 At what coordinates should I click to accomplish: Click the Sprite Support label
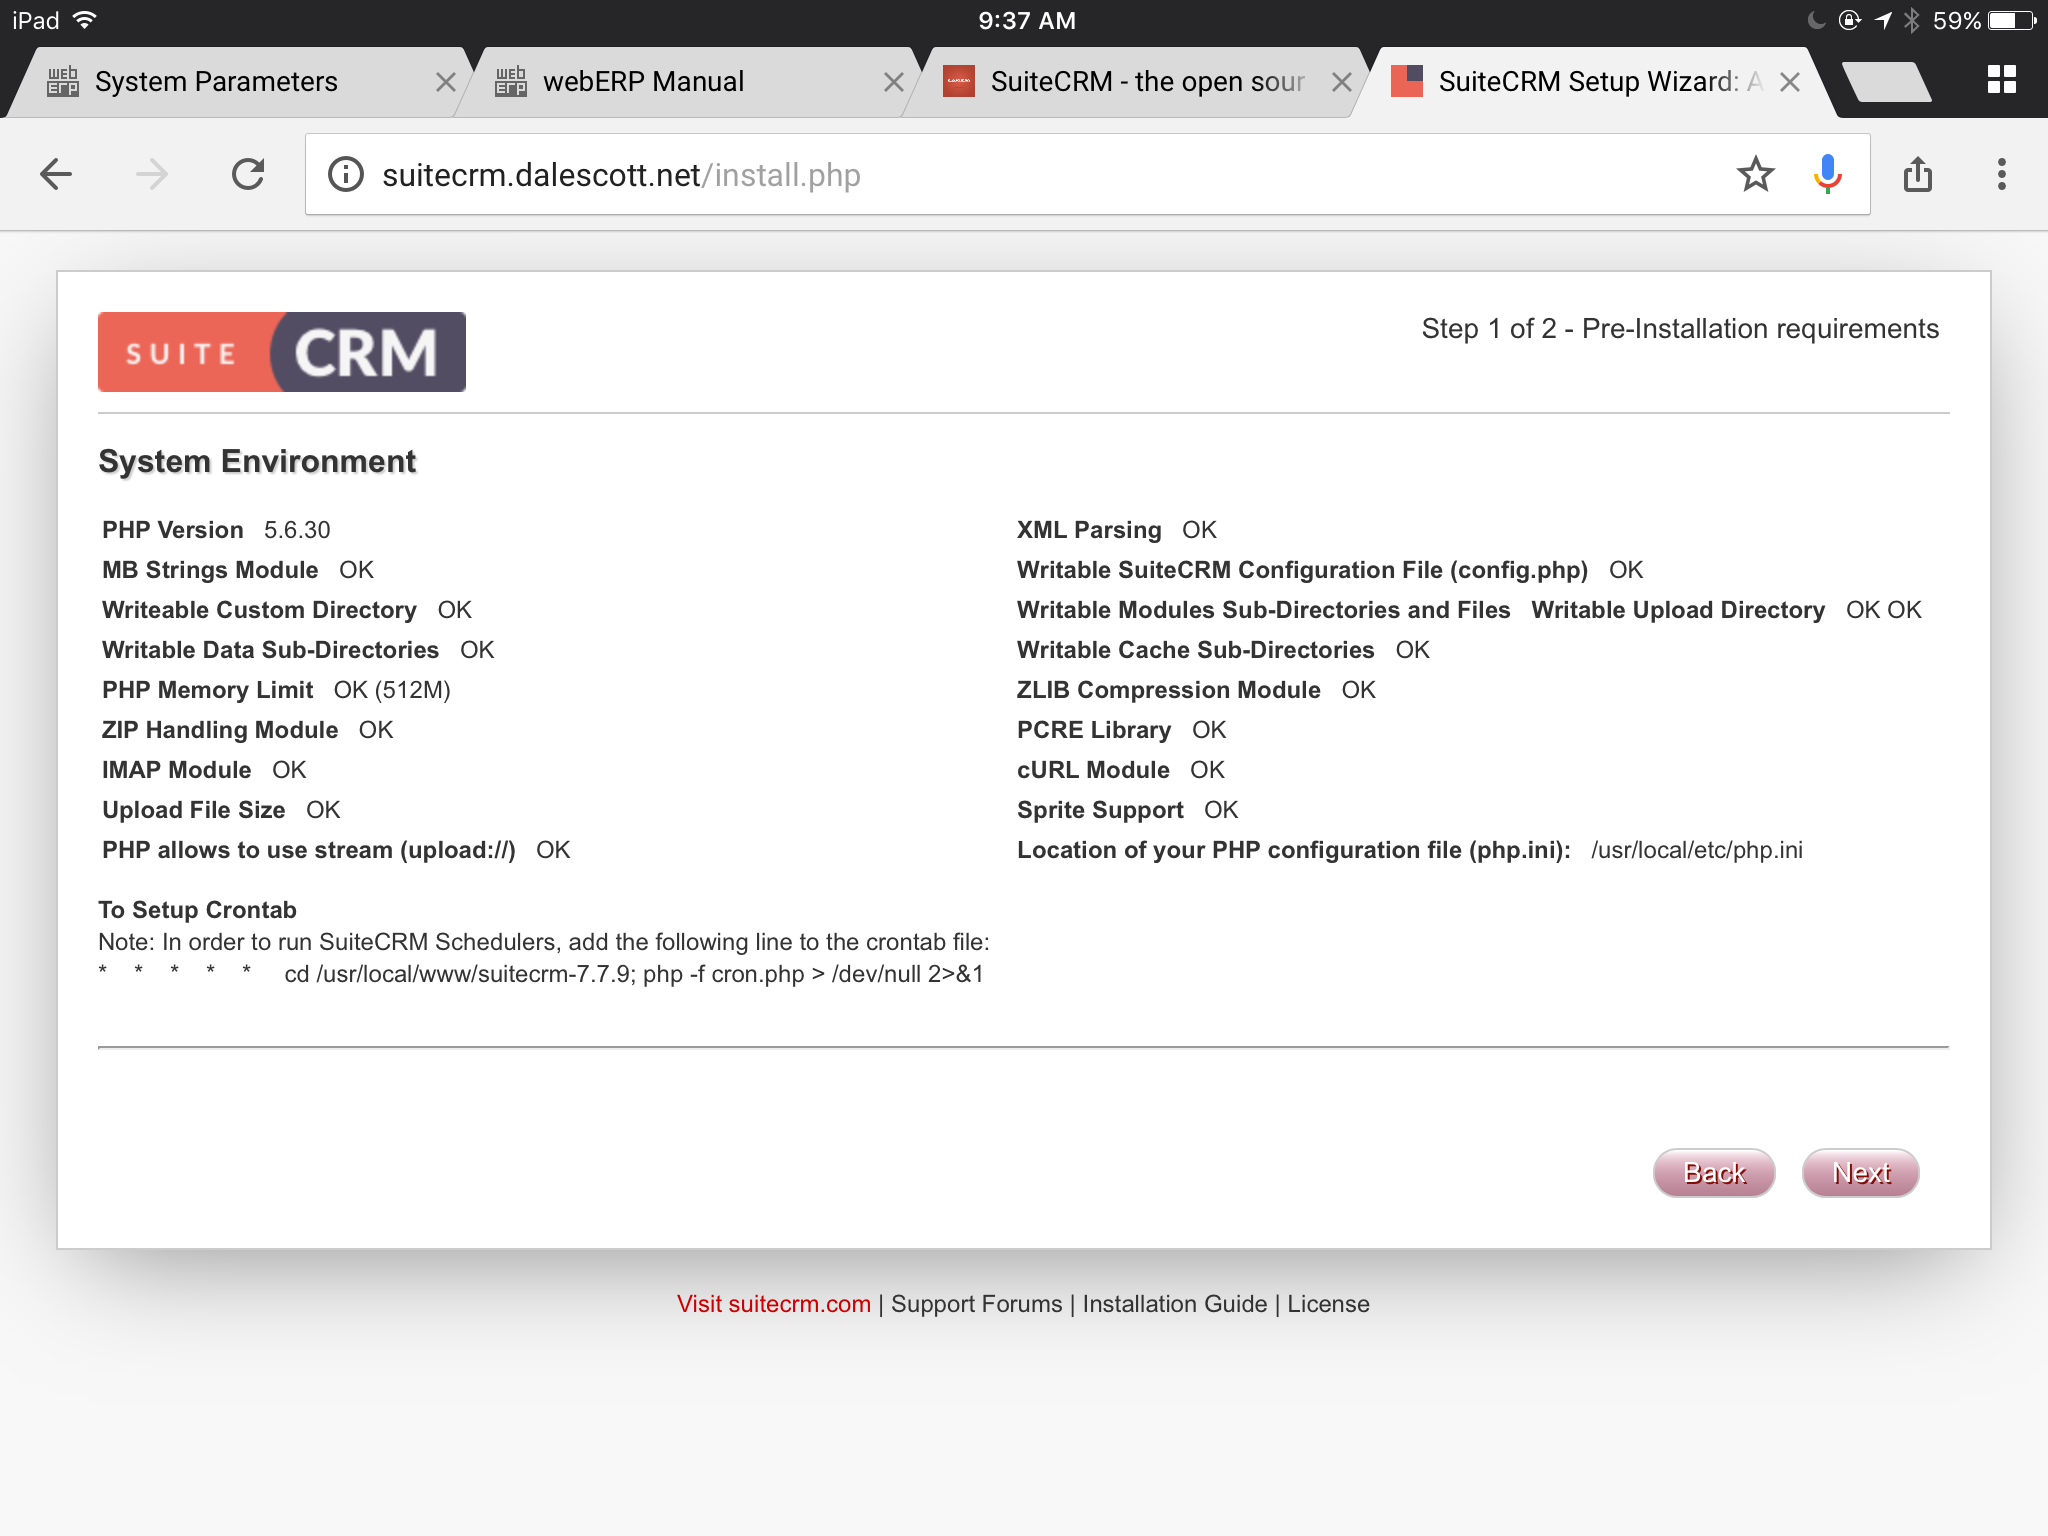pos(1100,810)
